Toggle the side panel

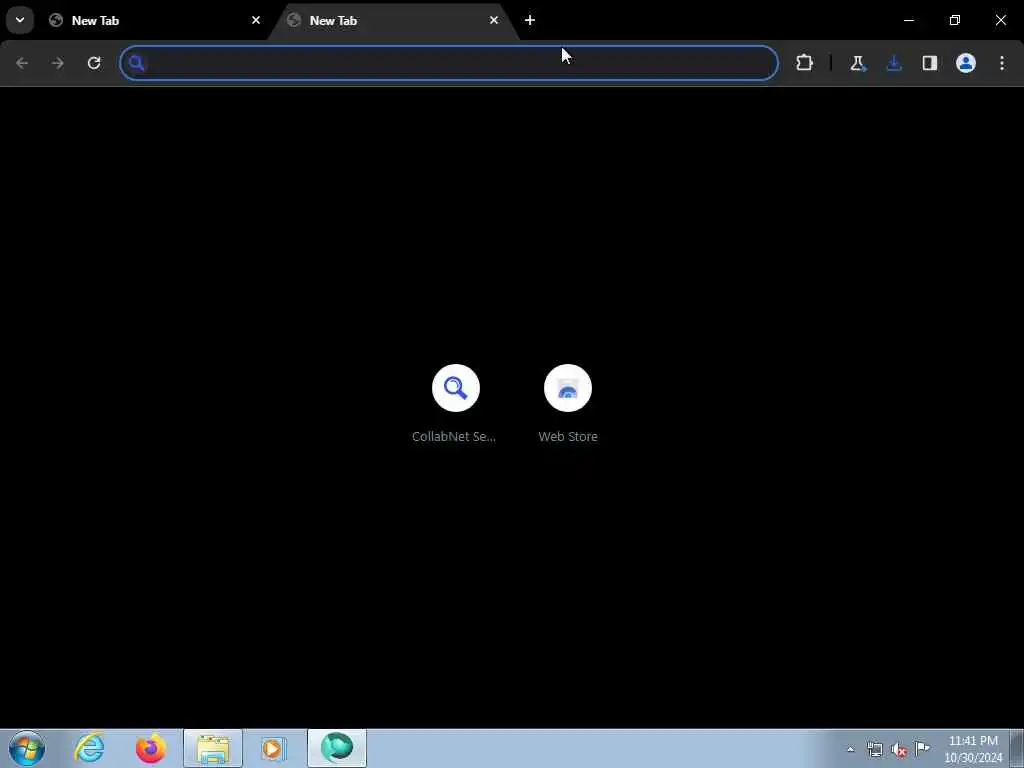pyautogui.click(x=930, y=63)
